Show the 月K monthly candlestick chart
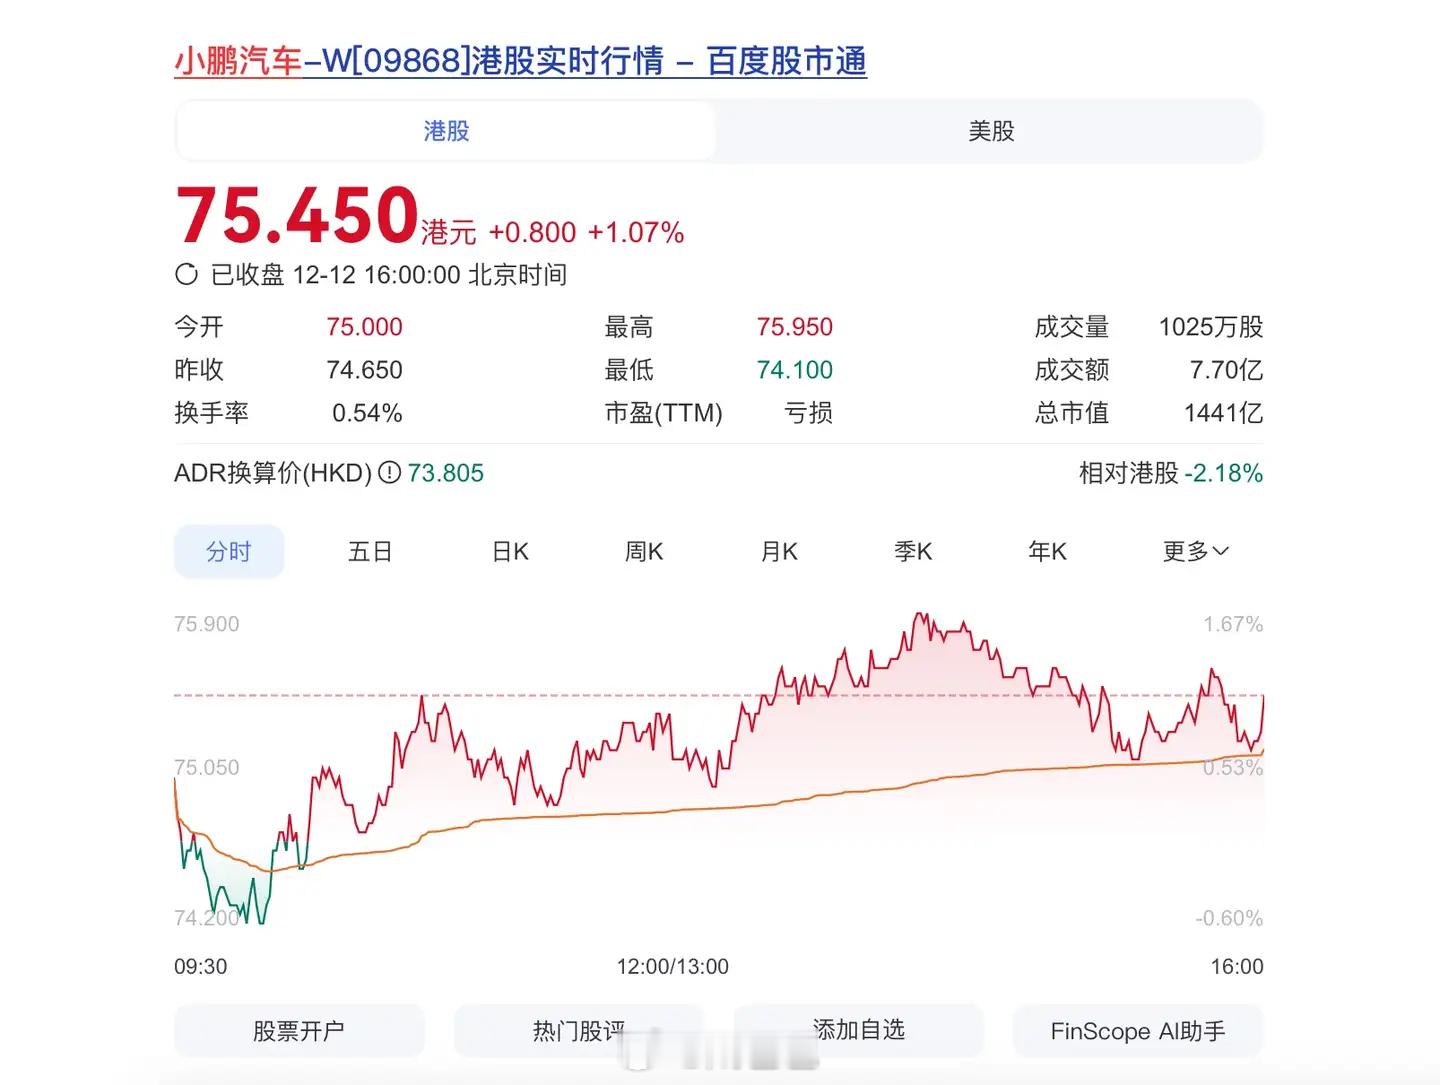Image resolution: width=1440 pixels, height=1085 pixels. pyautogui.click(x=779, y=552)
